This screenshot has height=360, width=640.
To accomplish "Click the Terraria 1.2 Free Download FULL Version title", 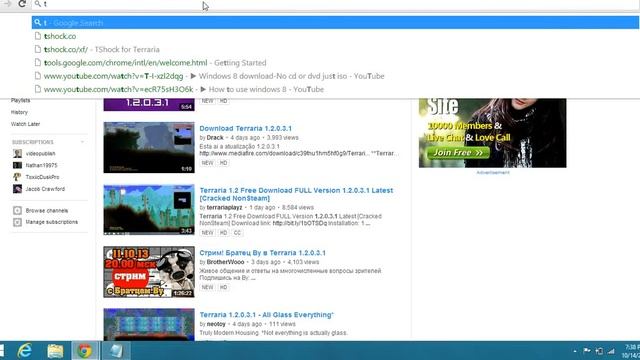I will point(296,194).
